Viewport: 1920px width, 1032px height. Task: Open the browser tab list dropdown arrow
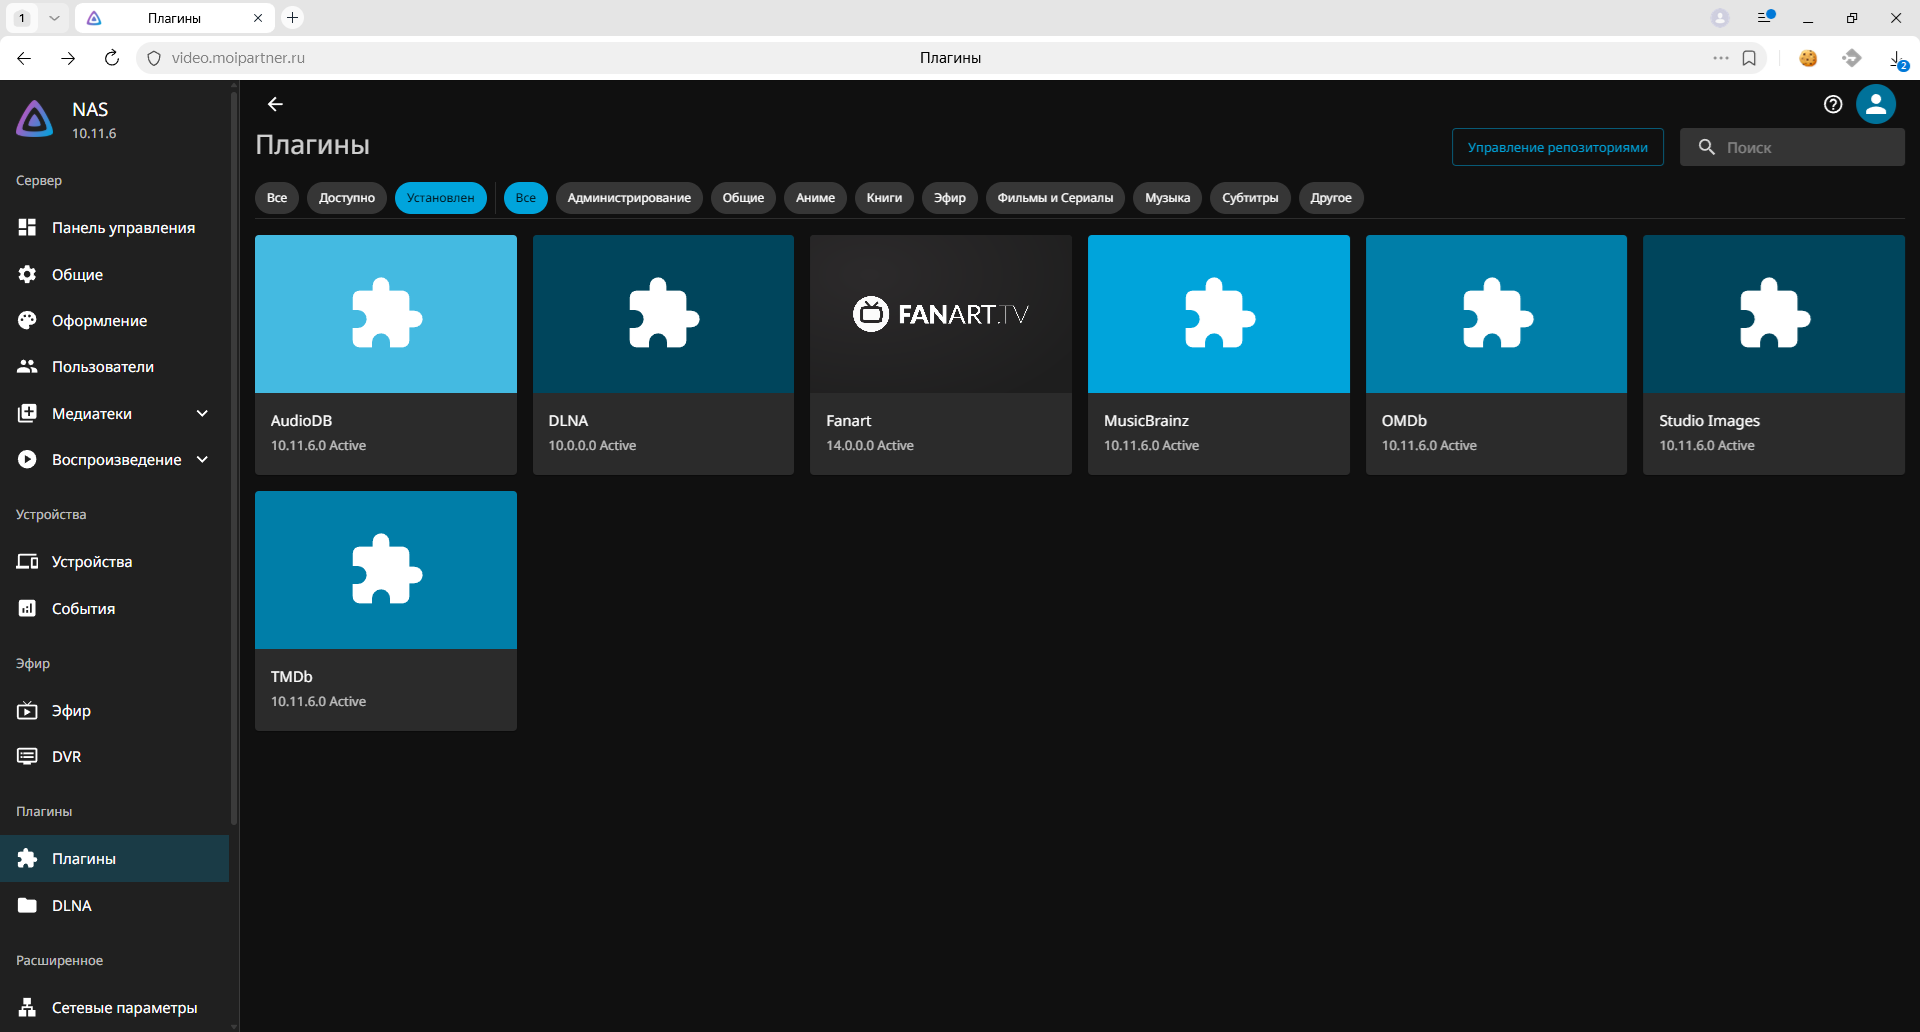click(54, 18)
